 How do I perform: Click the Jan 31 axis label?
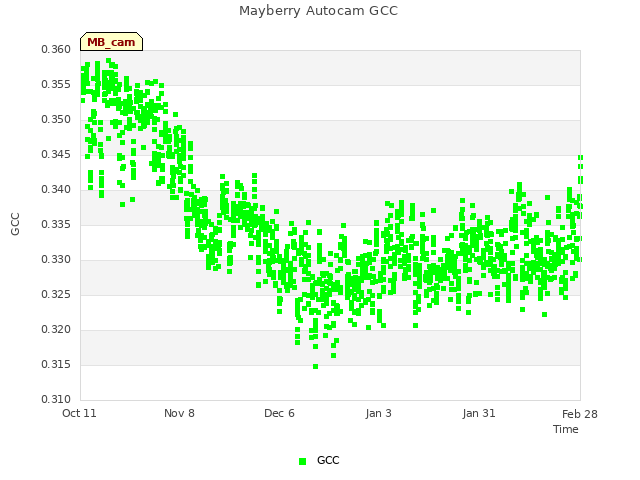pyautogui.click(x=479, y=413)
